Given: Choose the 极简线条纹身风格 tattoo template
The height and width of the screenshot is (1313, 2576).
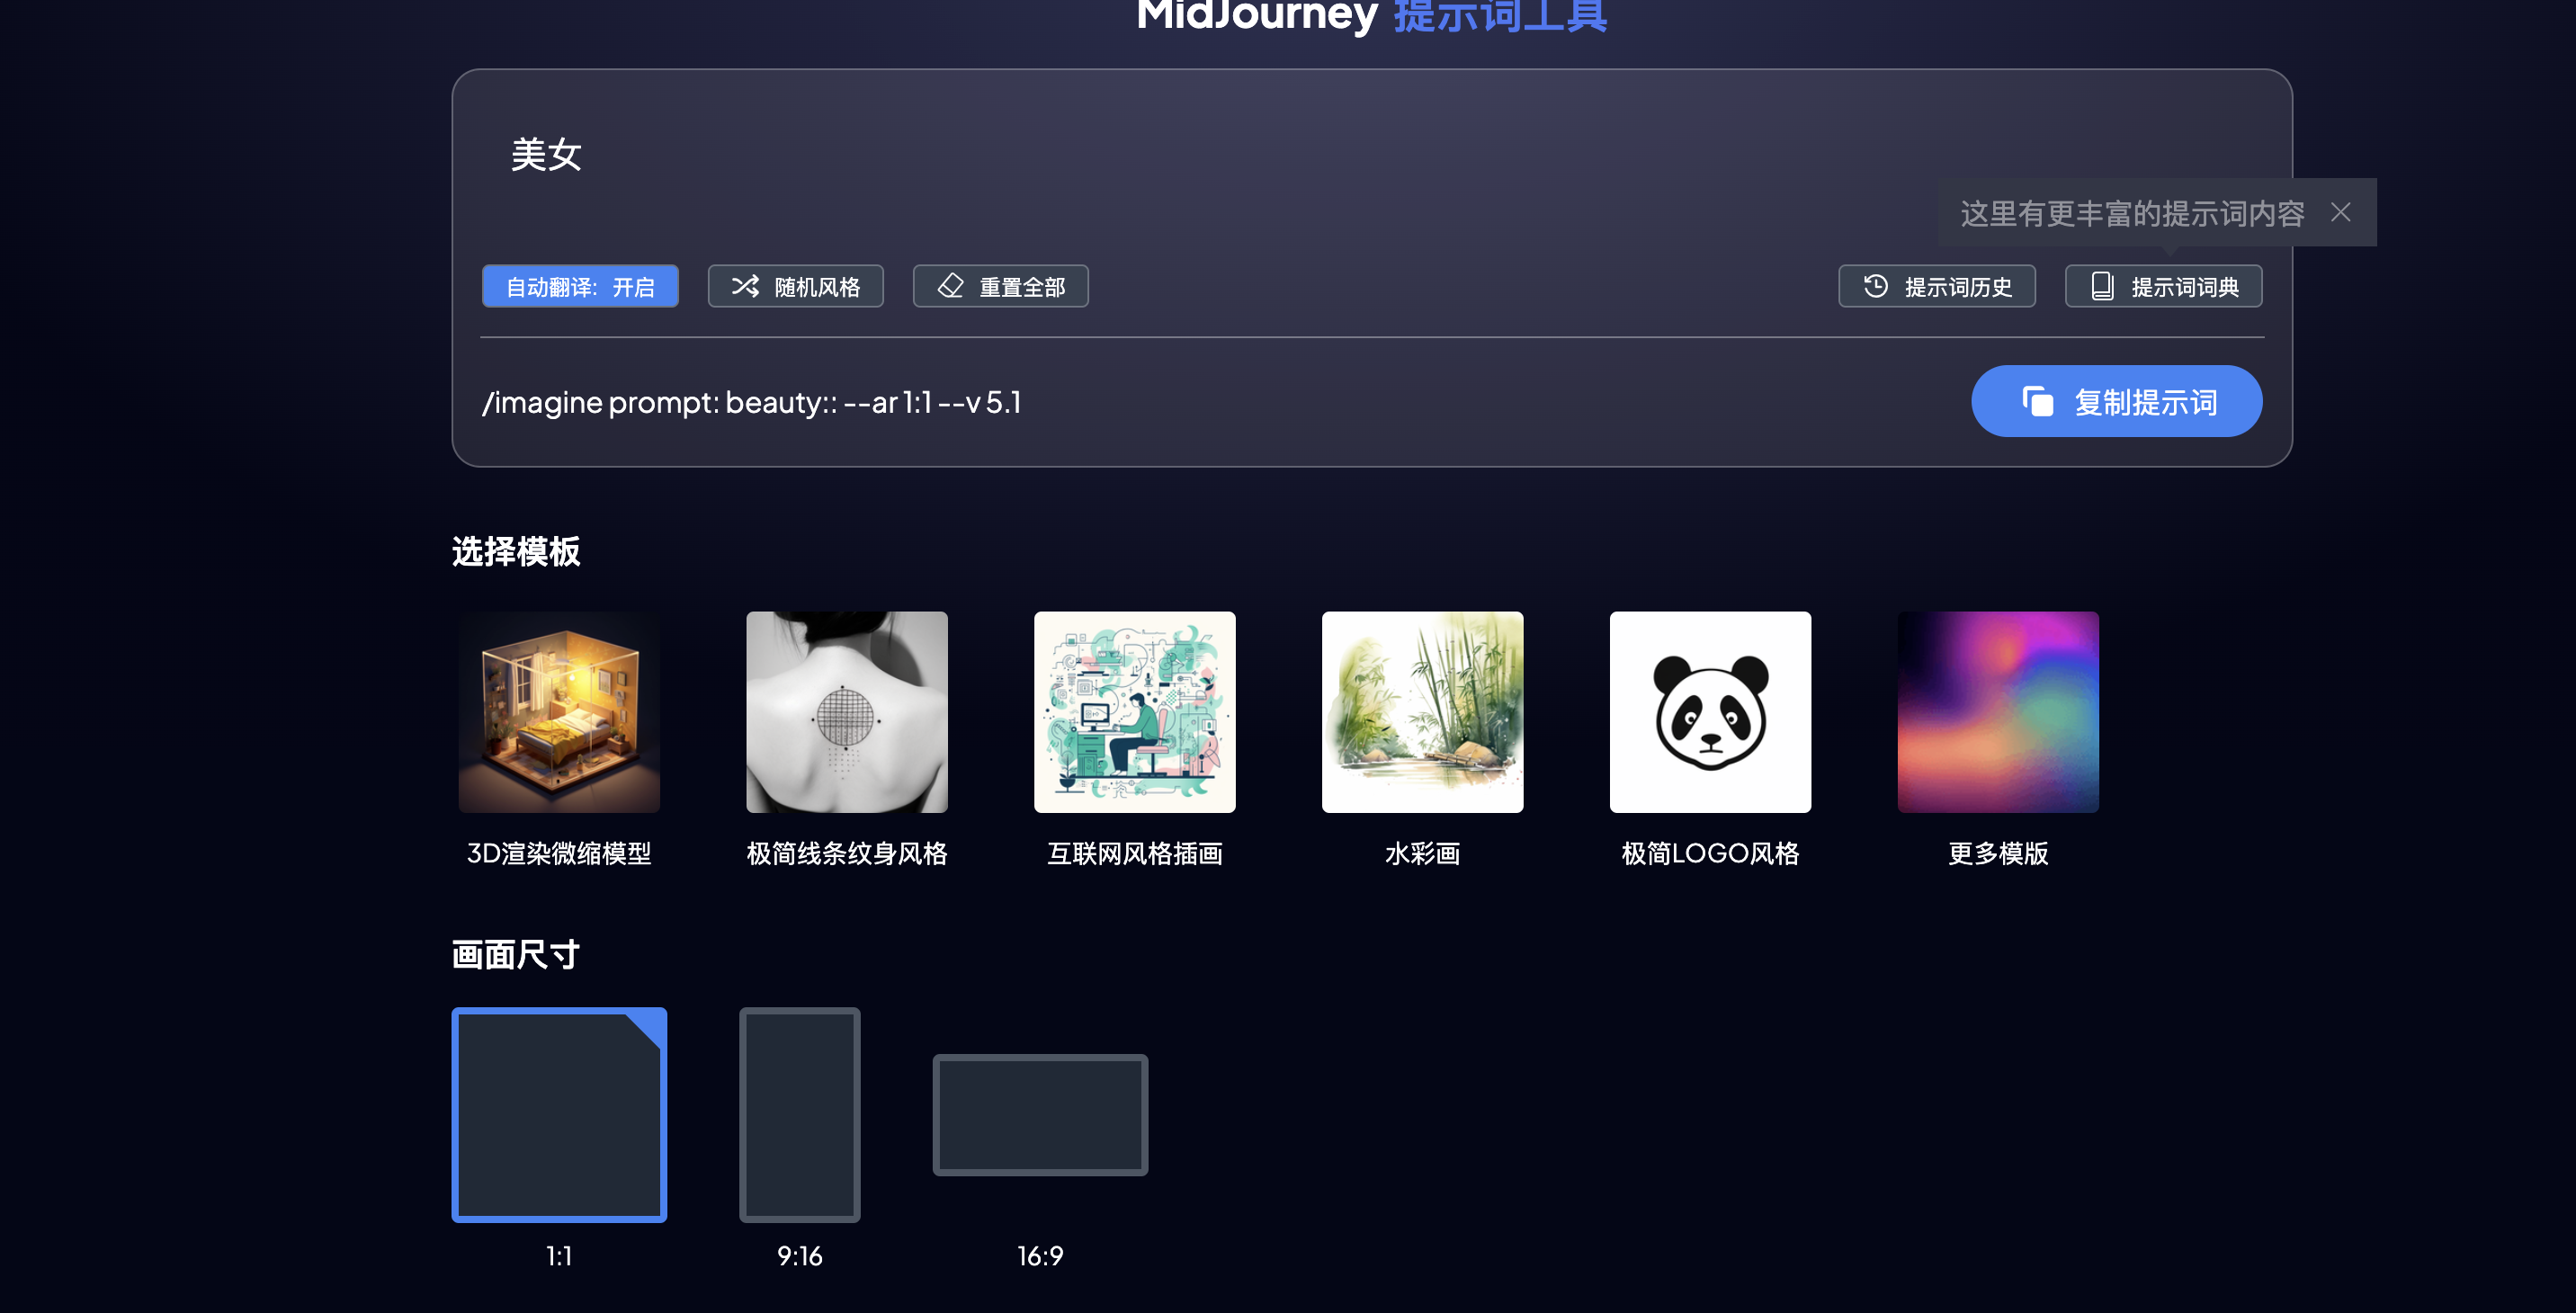Looking at the screenshot, I should pyautogui.click(x=846, y=711).
